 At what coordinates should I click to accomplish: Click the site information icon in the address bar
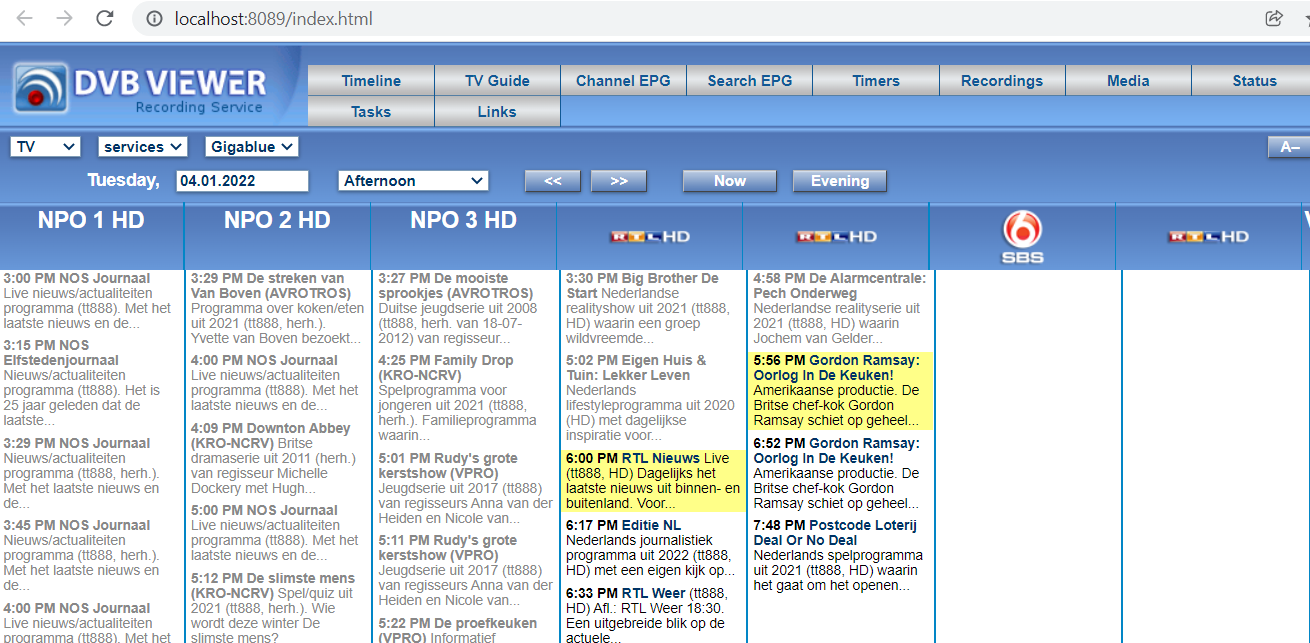click(154, 18)
